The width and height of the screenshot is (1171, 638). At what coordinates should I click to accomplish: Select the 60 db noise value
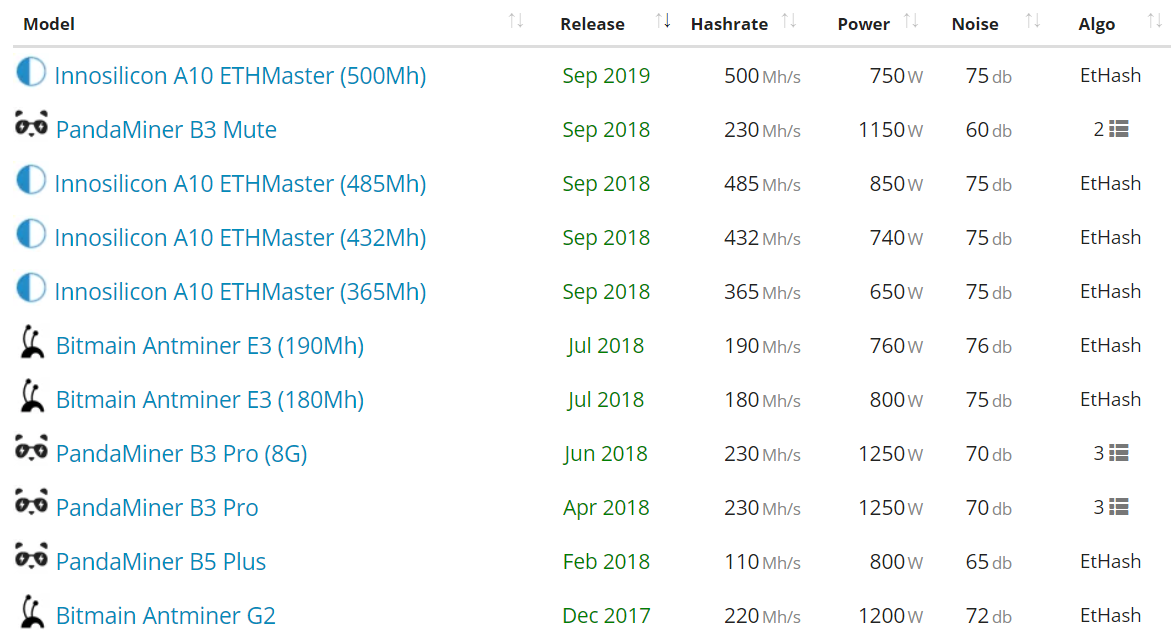point(989,129)
